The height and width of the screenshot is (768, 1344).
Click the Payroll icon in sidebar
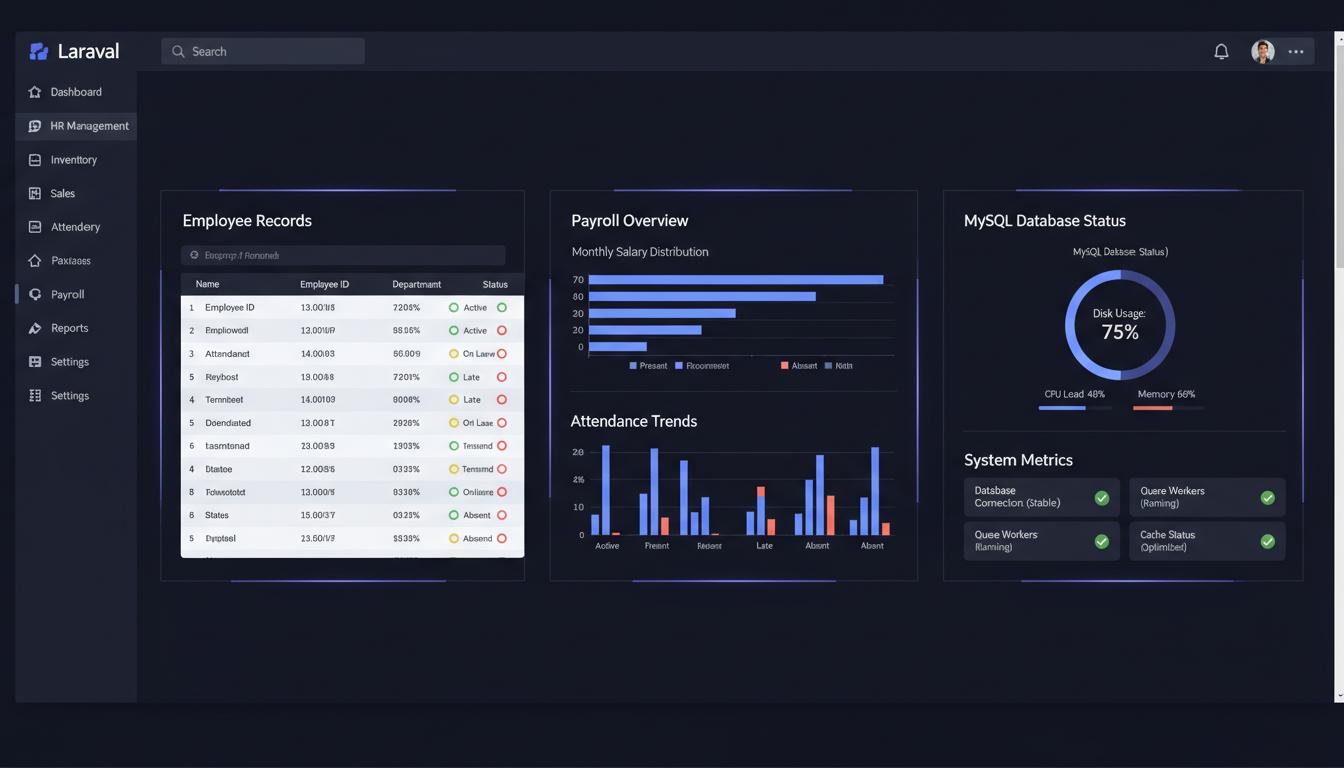click(x=35, y=295)
